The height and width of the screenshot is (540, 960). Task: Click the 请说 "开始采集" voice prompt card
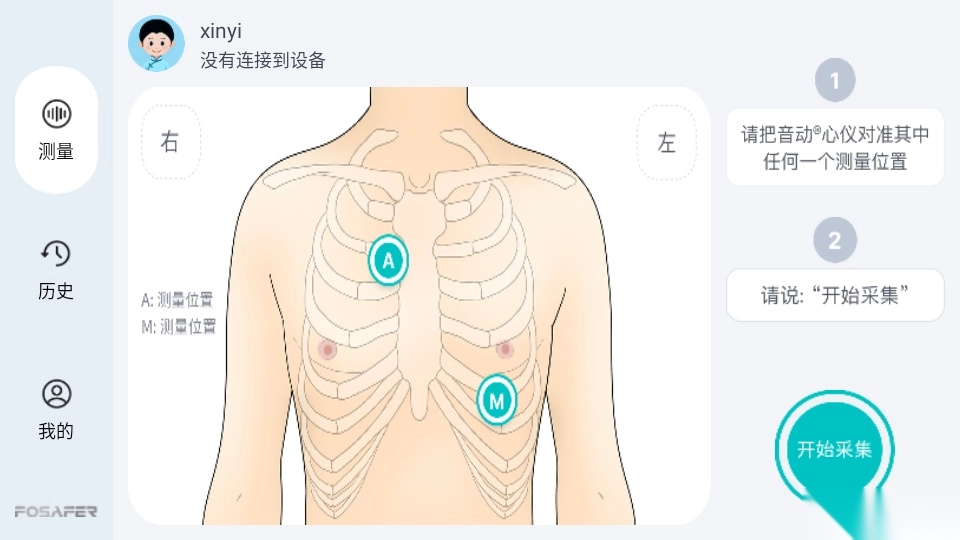[x=835, y=295]
